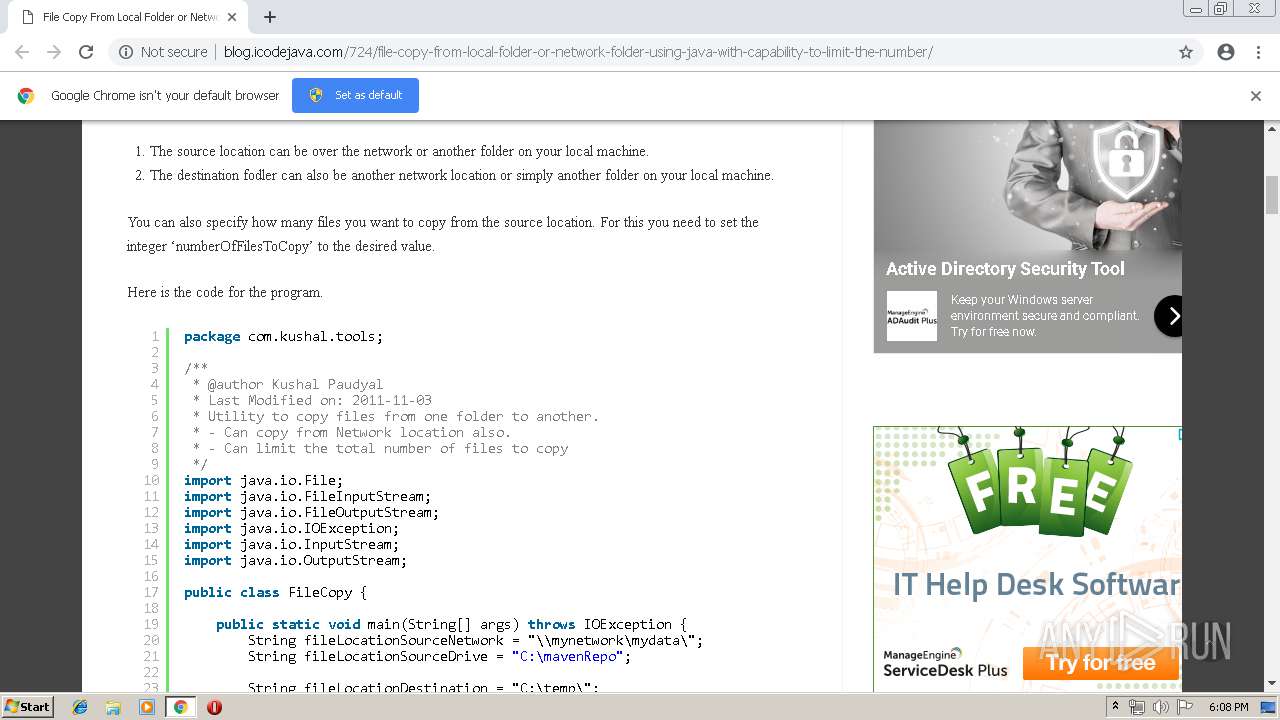1280x720 pixels.
Task: Click the page vertical scrollbar thumb
Action: pos(1272,194)
